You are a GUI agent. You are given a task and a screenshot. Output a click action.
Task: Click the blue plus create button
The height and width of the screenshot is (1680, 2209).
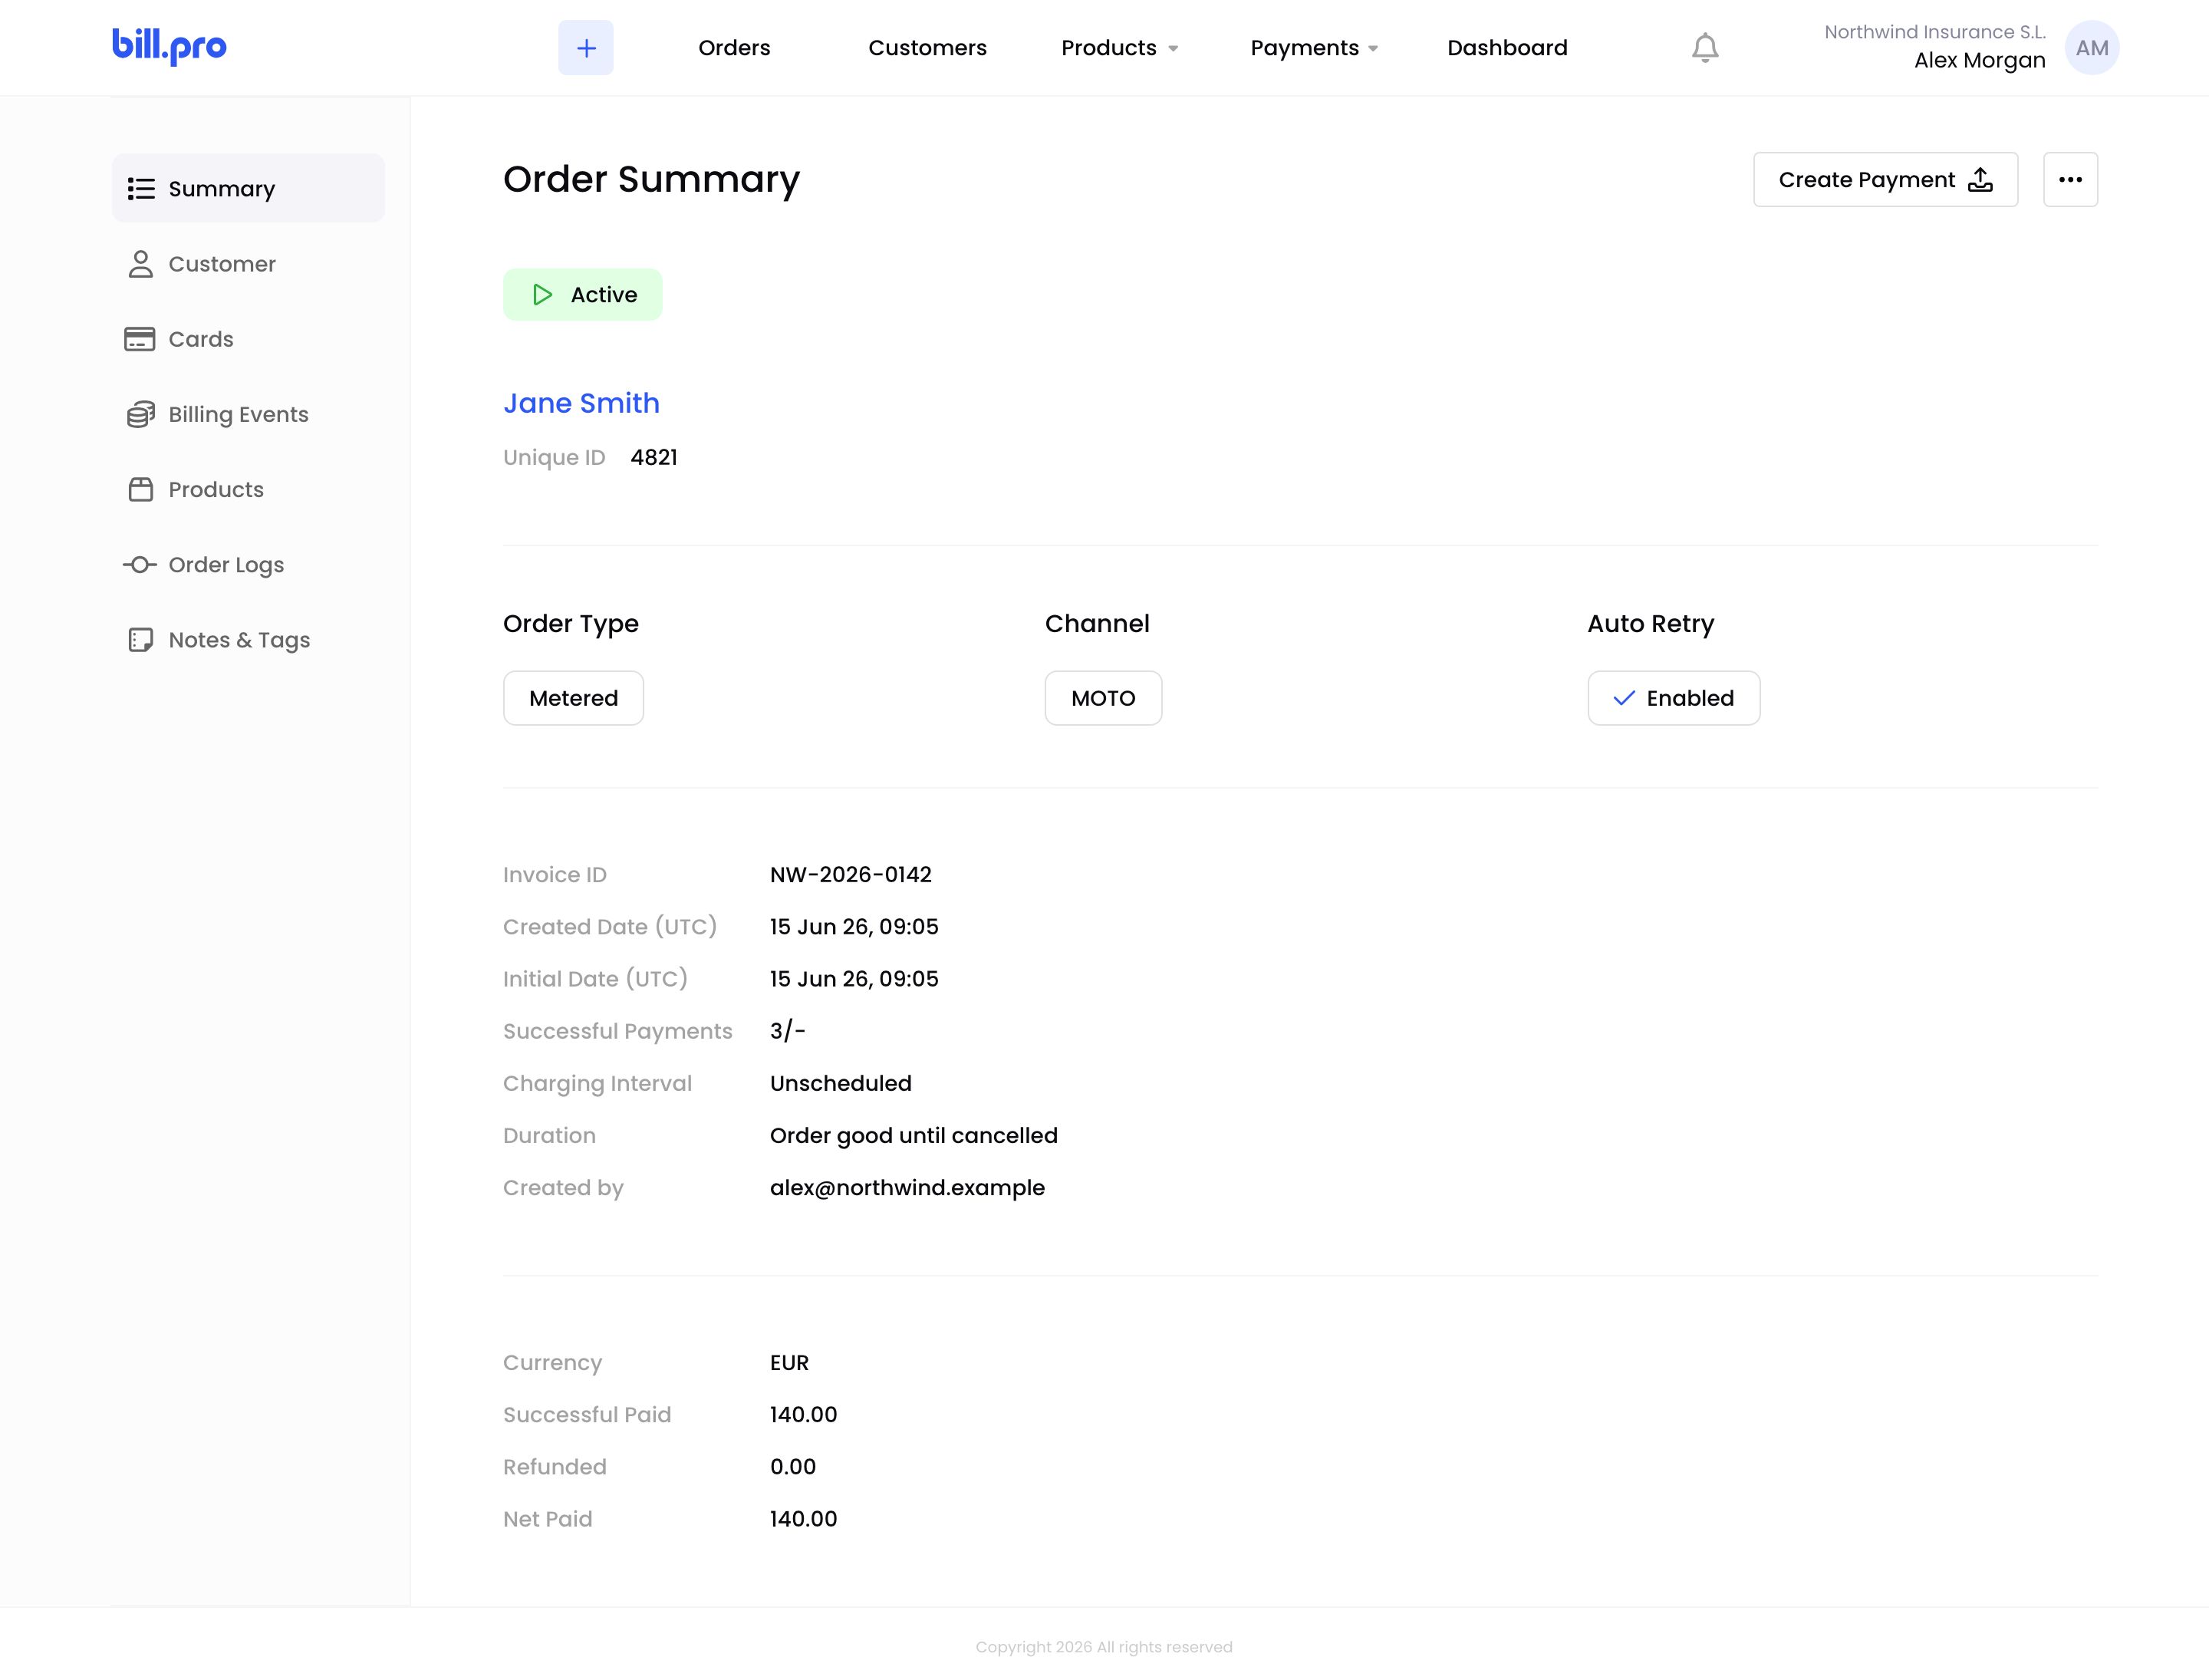[x=586, y=47]
